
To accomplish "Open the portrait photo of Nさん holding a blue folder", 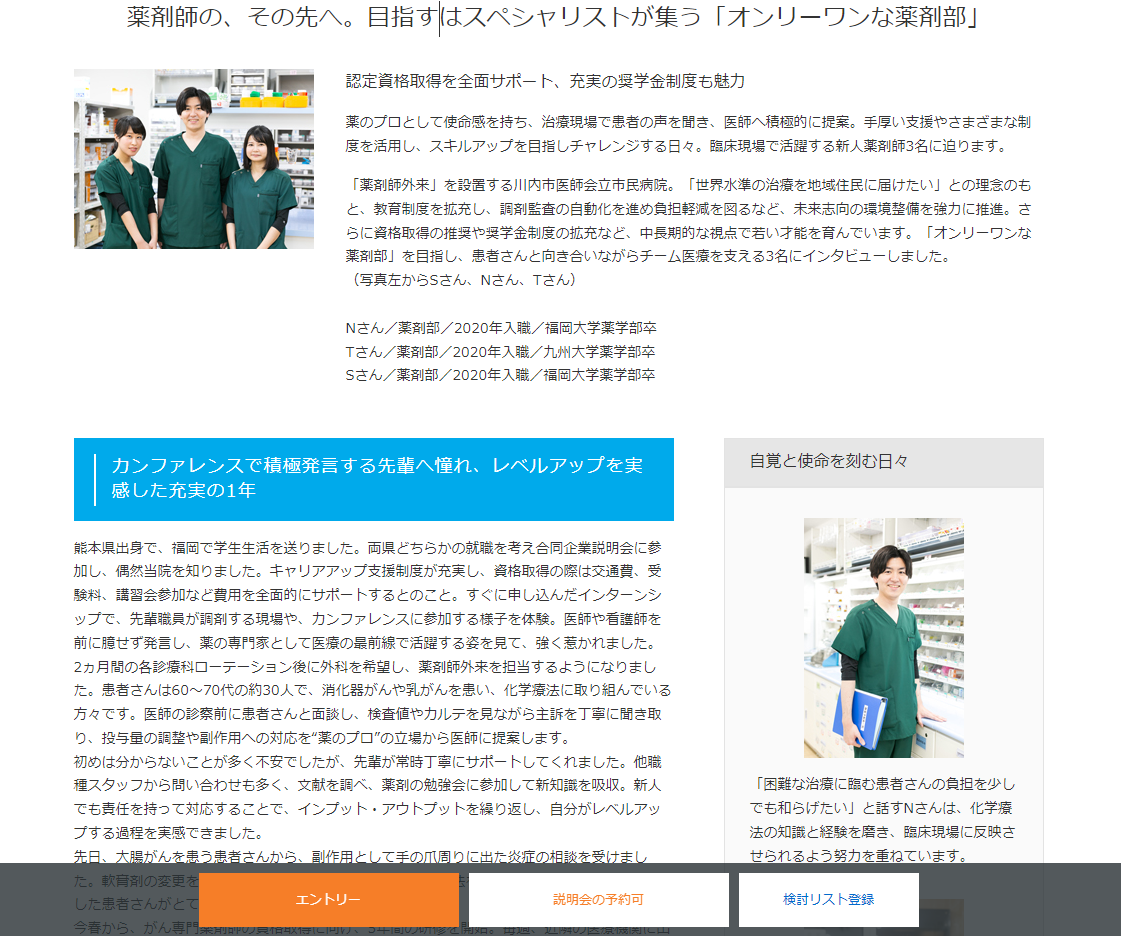I will (884, 638).
